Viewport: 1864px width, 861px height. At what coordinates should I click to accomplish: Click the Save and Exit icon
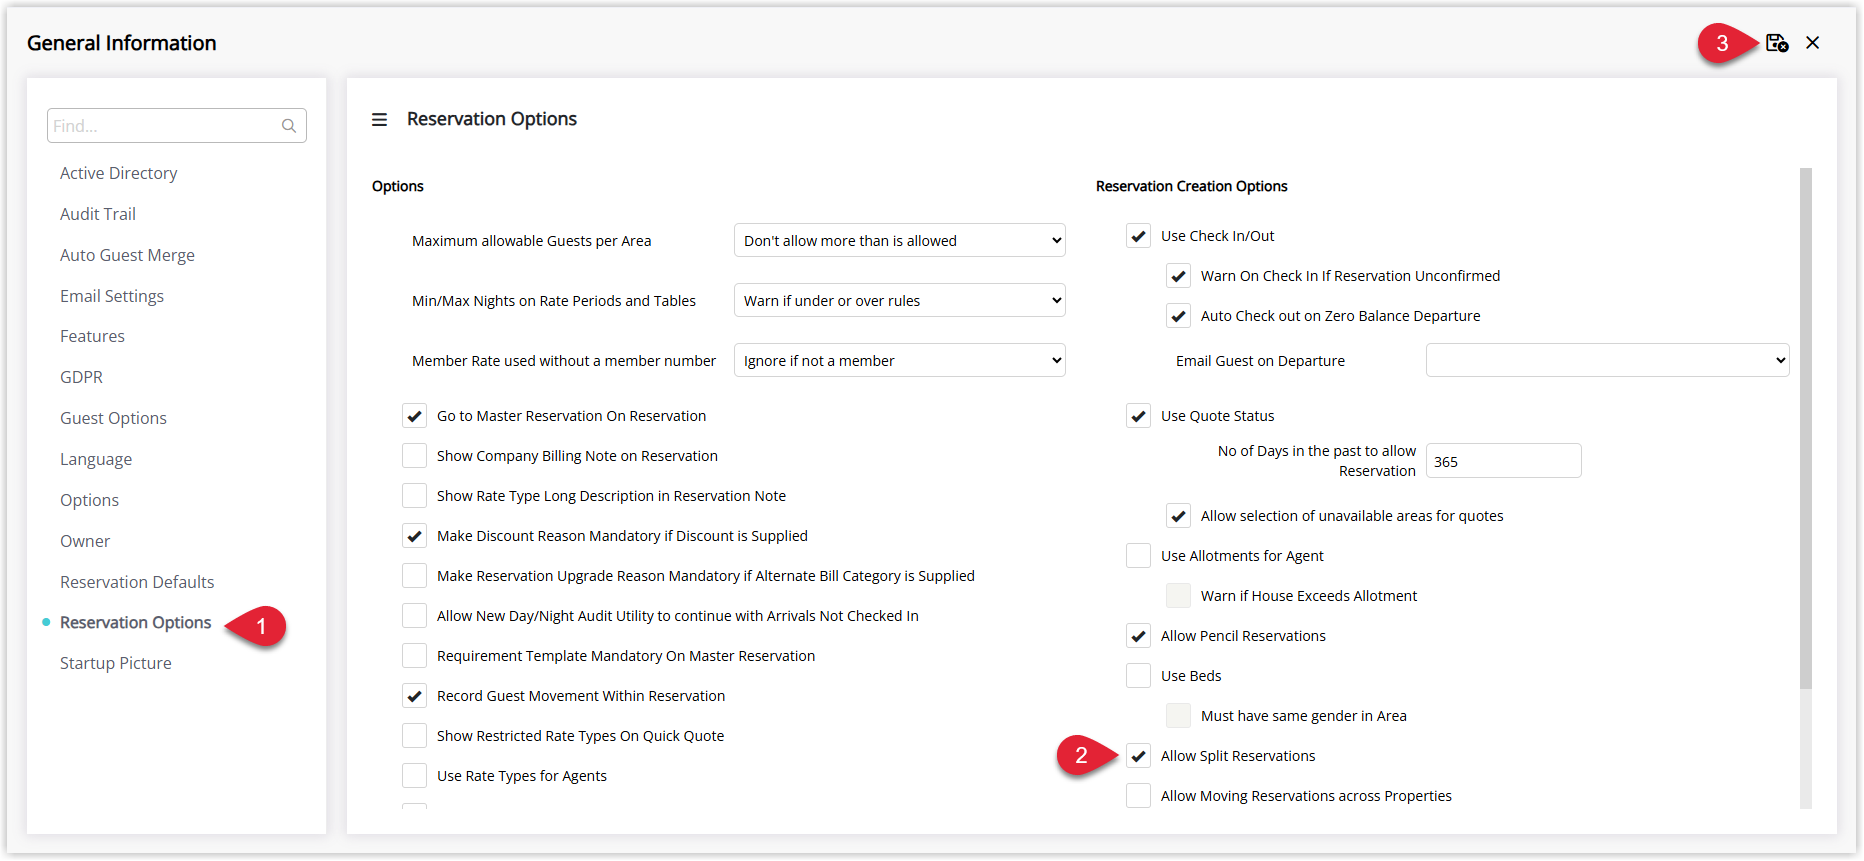click(x=1777, y=43)
